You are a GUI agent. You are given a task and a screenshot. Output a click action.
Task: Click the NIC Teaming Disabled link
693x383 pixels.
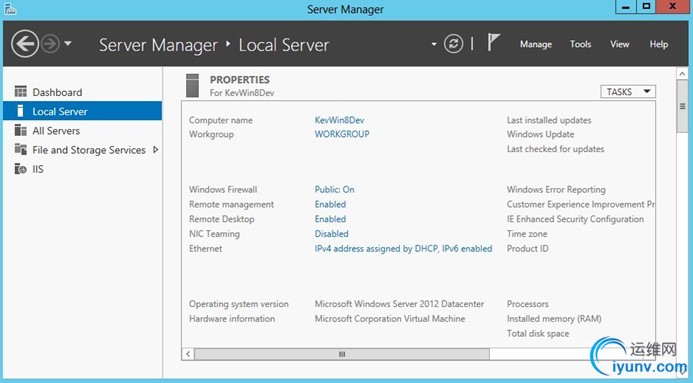[x=331, y=234]
